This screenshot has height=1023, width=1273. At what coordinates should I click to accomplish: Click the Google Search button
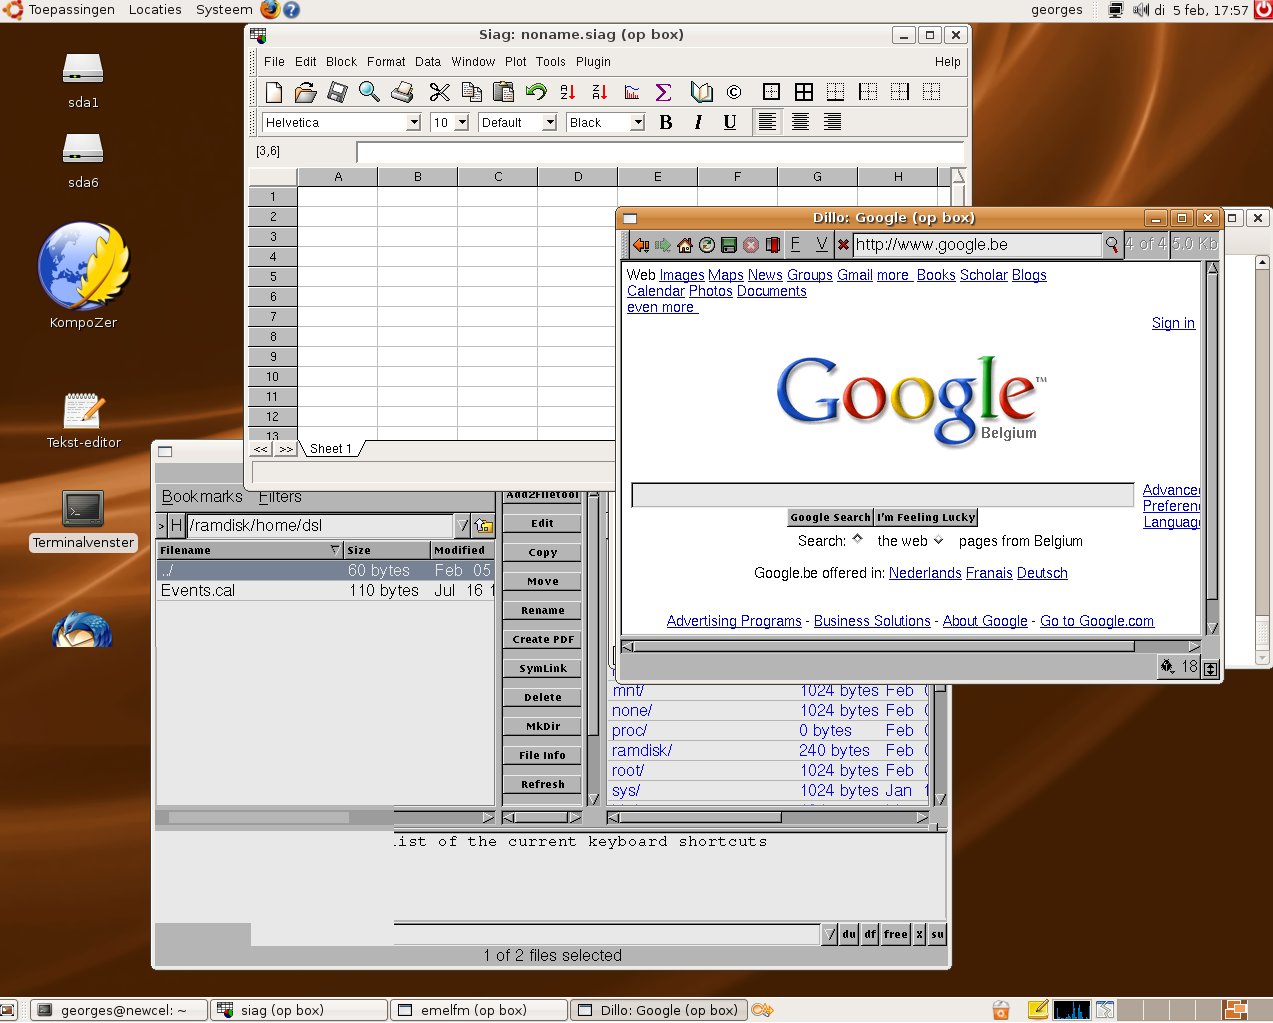tap(830, 517)
